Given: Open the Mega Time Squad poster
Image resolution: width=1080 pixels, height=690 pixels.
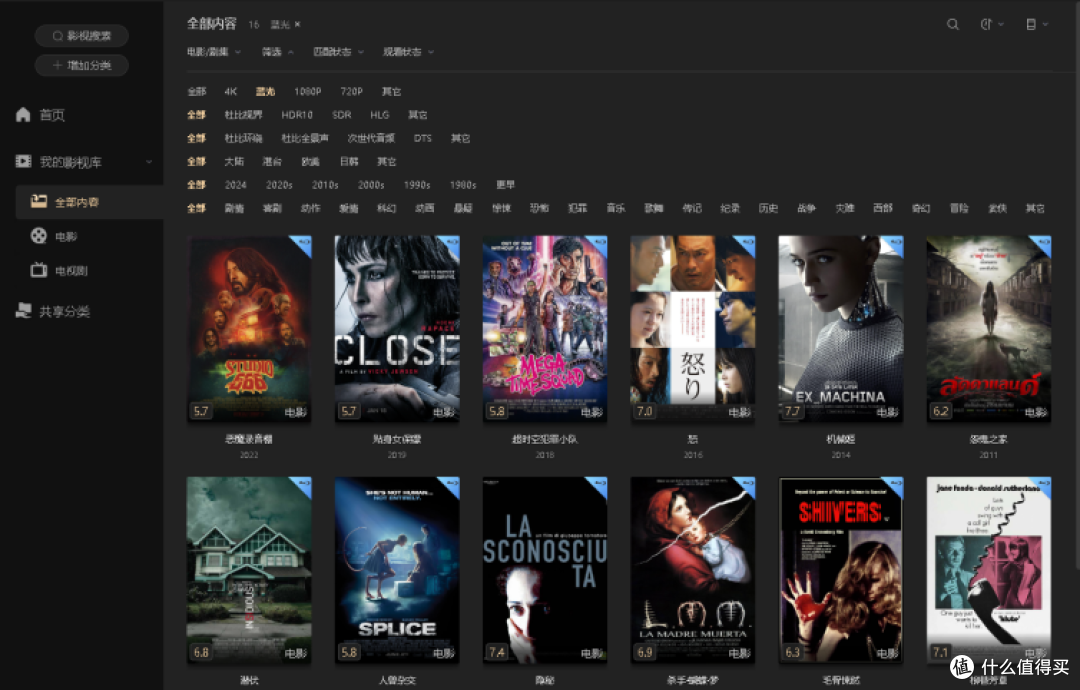Looking at the screenshot, I should (x=545, y=328).
